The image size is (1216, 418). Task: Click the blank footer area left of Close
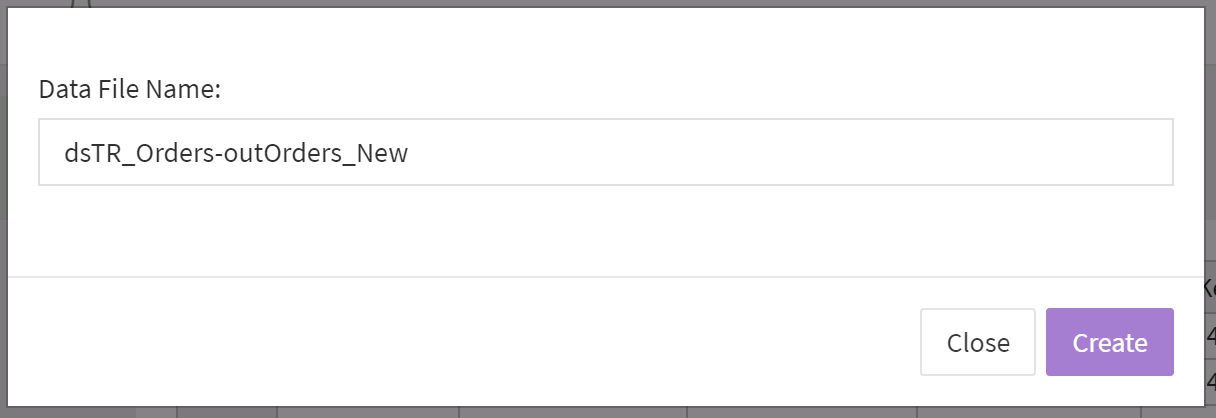pyautogui.click(x=450, y=342)
